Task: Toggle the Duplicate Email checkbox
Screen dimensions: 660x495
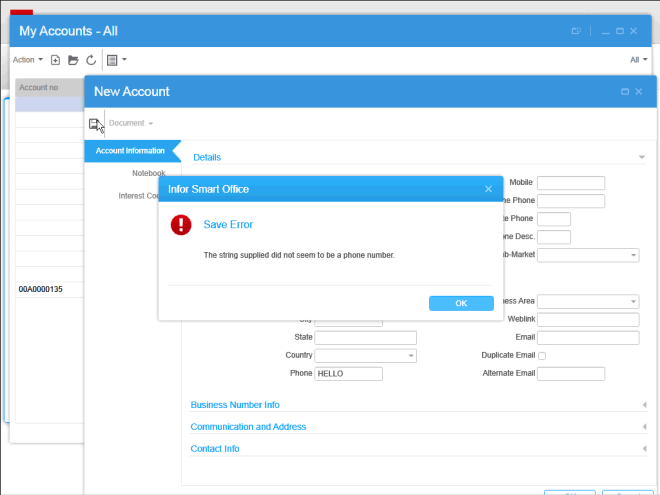Action: [x=542, y=356]
